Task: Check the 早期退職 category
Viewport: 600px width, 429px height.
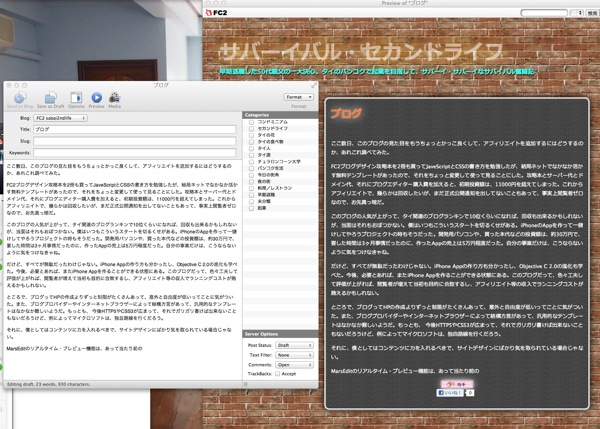Action: click(251, 195)
